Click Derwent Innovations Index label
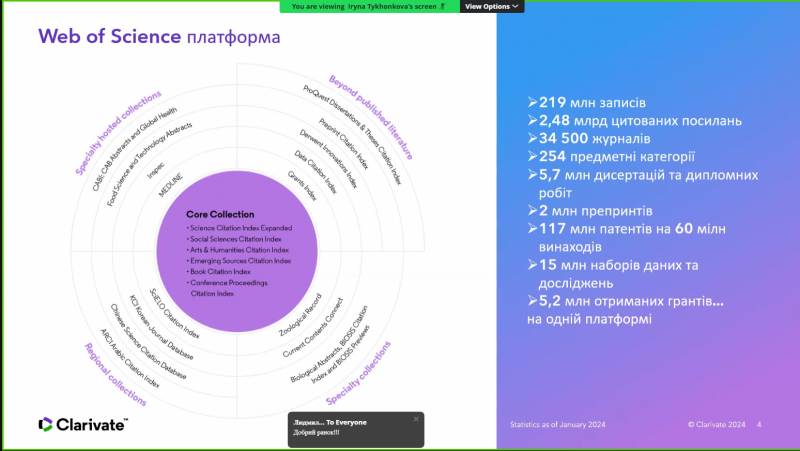The height and width of the screenshot is (451, 800). pos(328,159)
